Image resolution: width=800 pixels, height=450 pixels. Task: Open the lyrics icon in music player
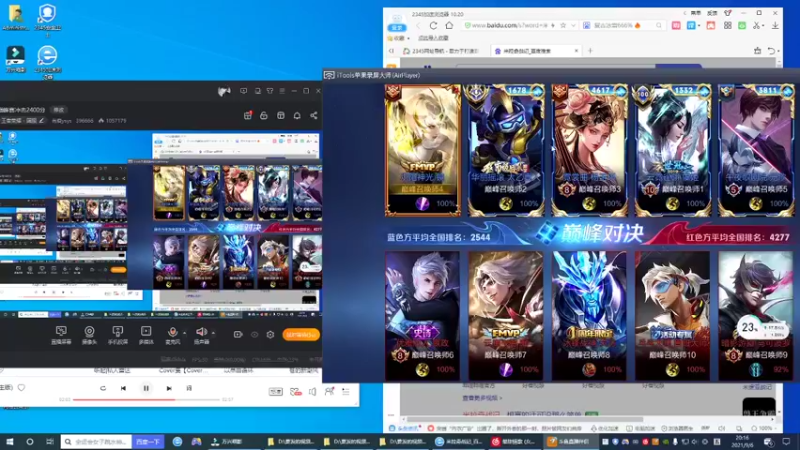pos(189,388)
